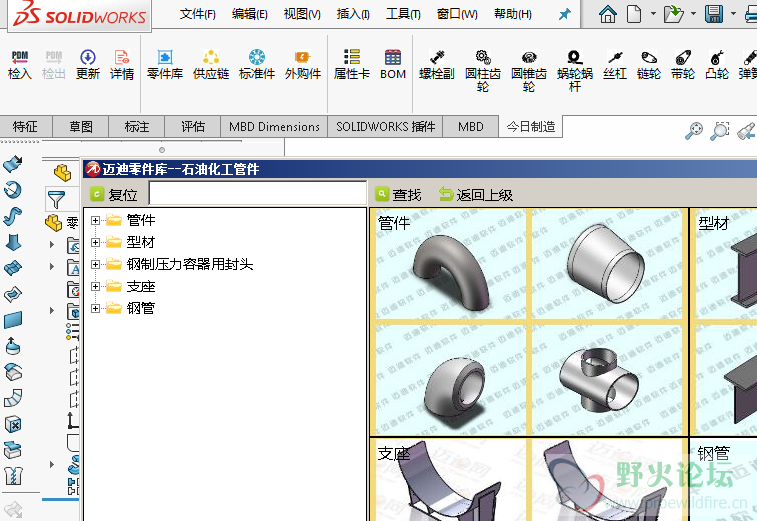Launch the 丝杠 lead screw tool
This screenshot has height=521, width=757.
tap(615, 65)
